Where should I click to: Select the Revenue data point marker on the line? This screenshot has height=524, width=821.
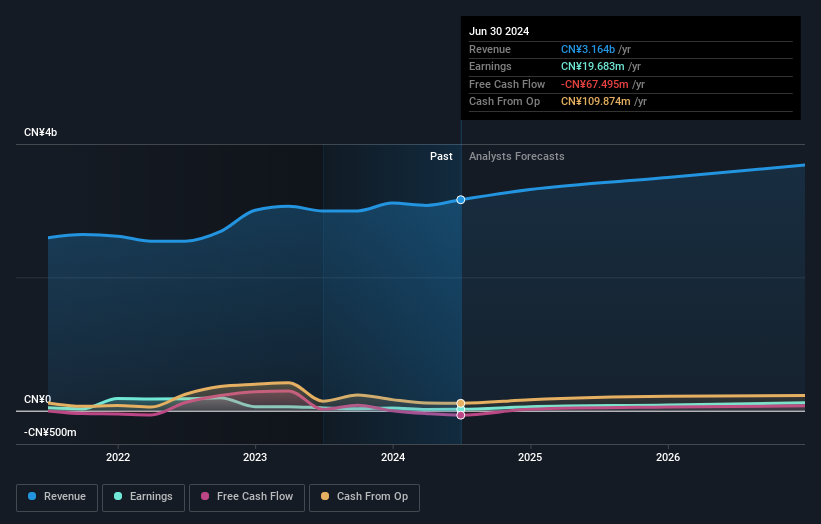click(461, 200)
